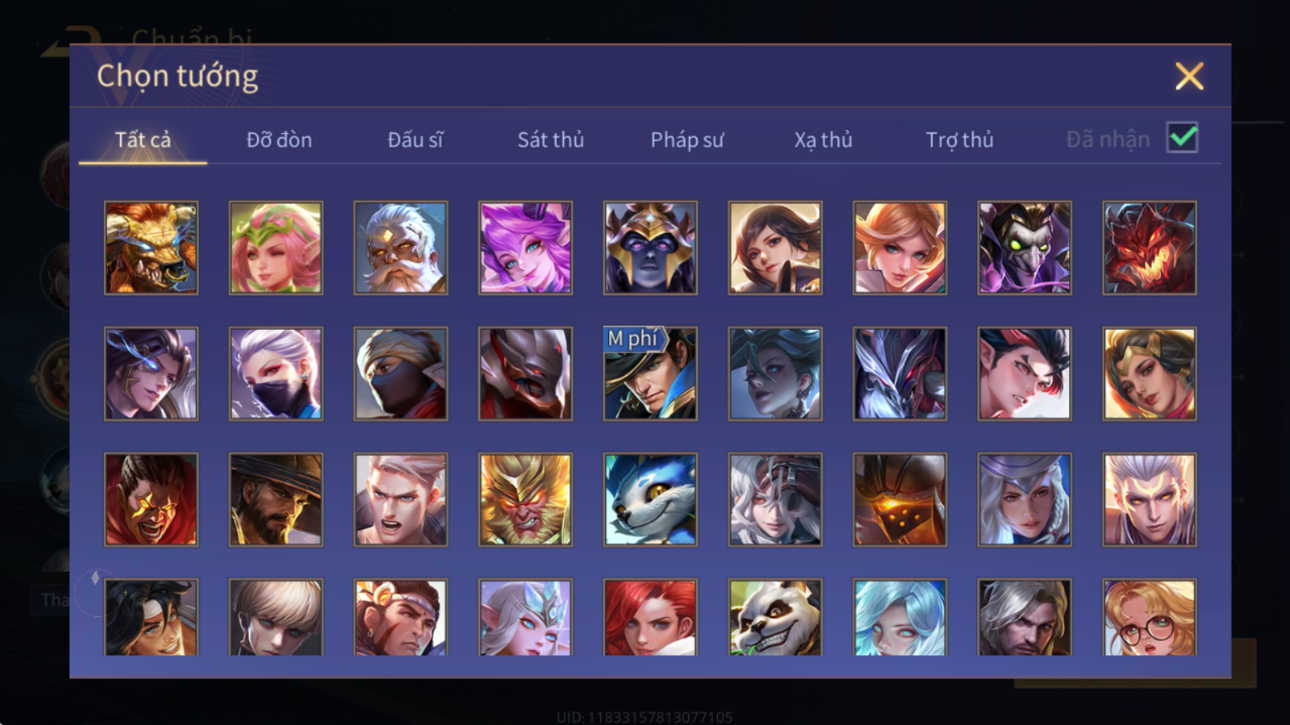Screen dimensions: 1290x725
Task: Select the purple-haired horned girl hero
Action: [525, 248]
